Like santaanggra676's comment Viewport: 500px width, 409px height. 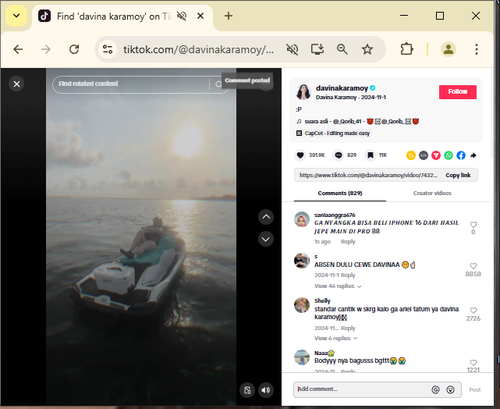point(473,225)
